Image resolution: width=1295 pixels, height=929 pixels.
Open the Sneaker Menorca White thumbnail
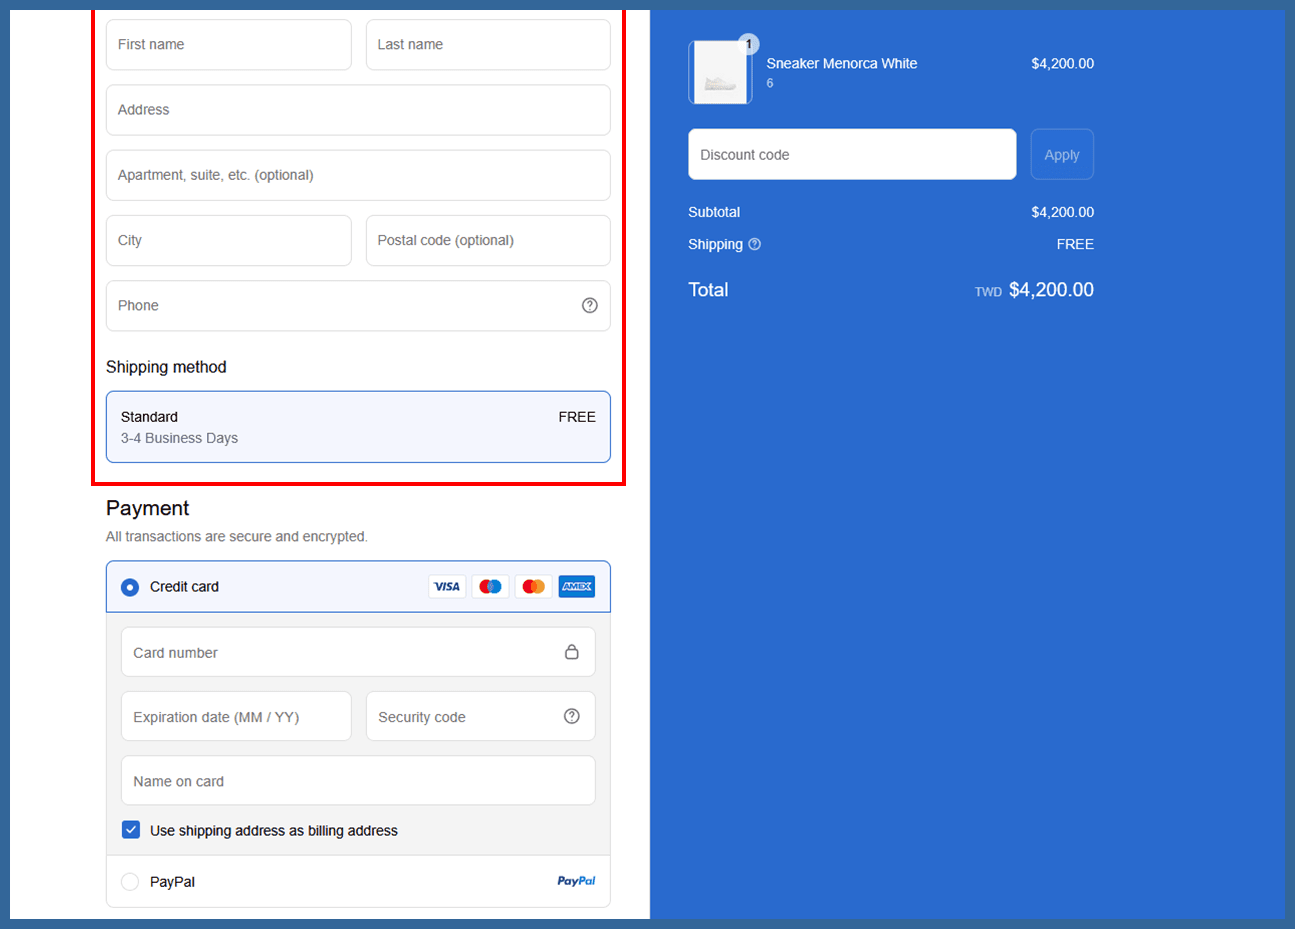[720, 73]
